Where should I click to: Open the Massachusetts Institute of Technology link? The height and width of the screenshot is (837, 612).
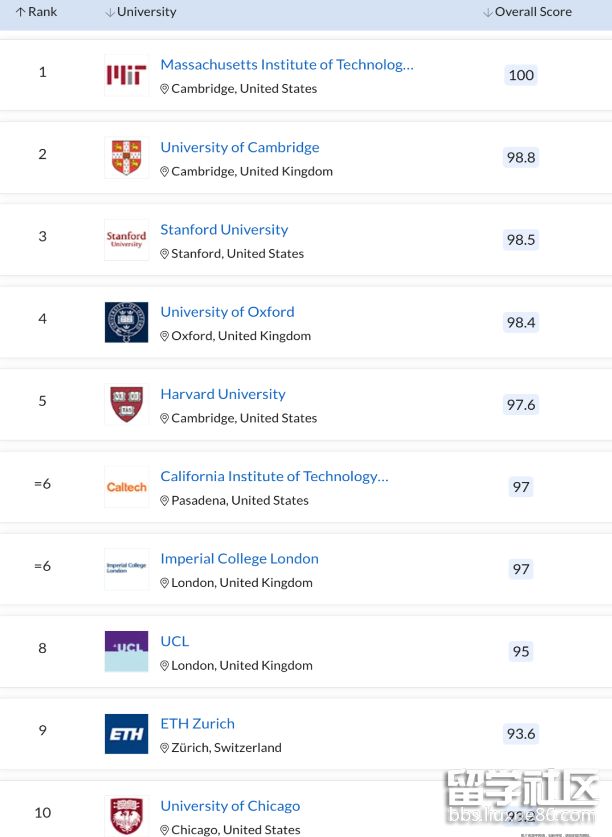286,65
